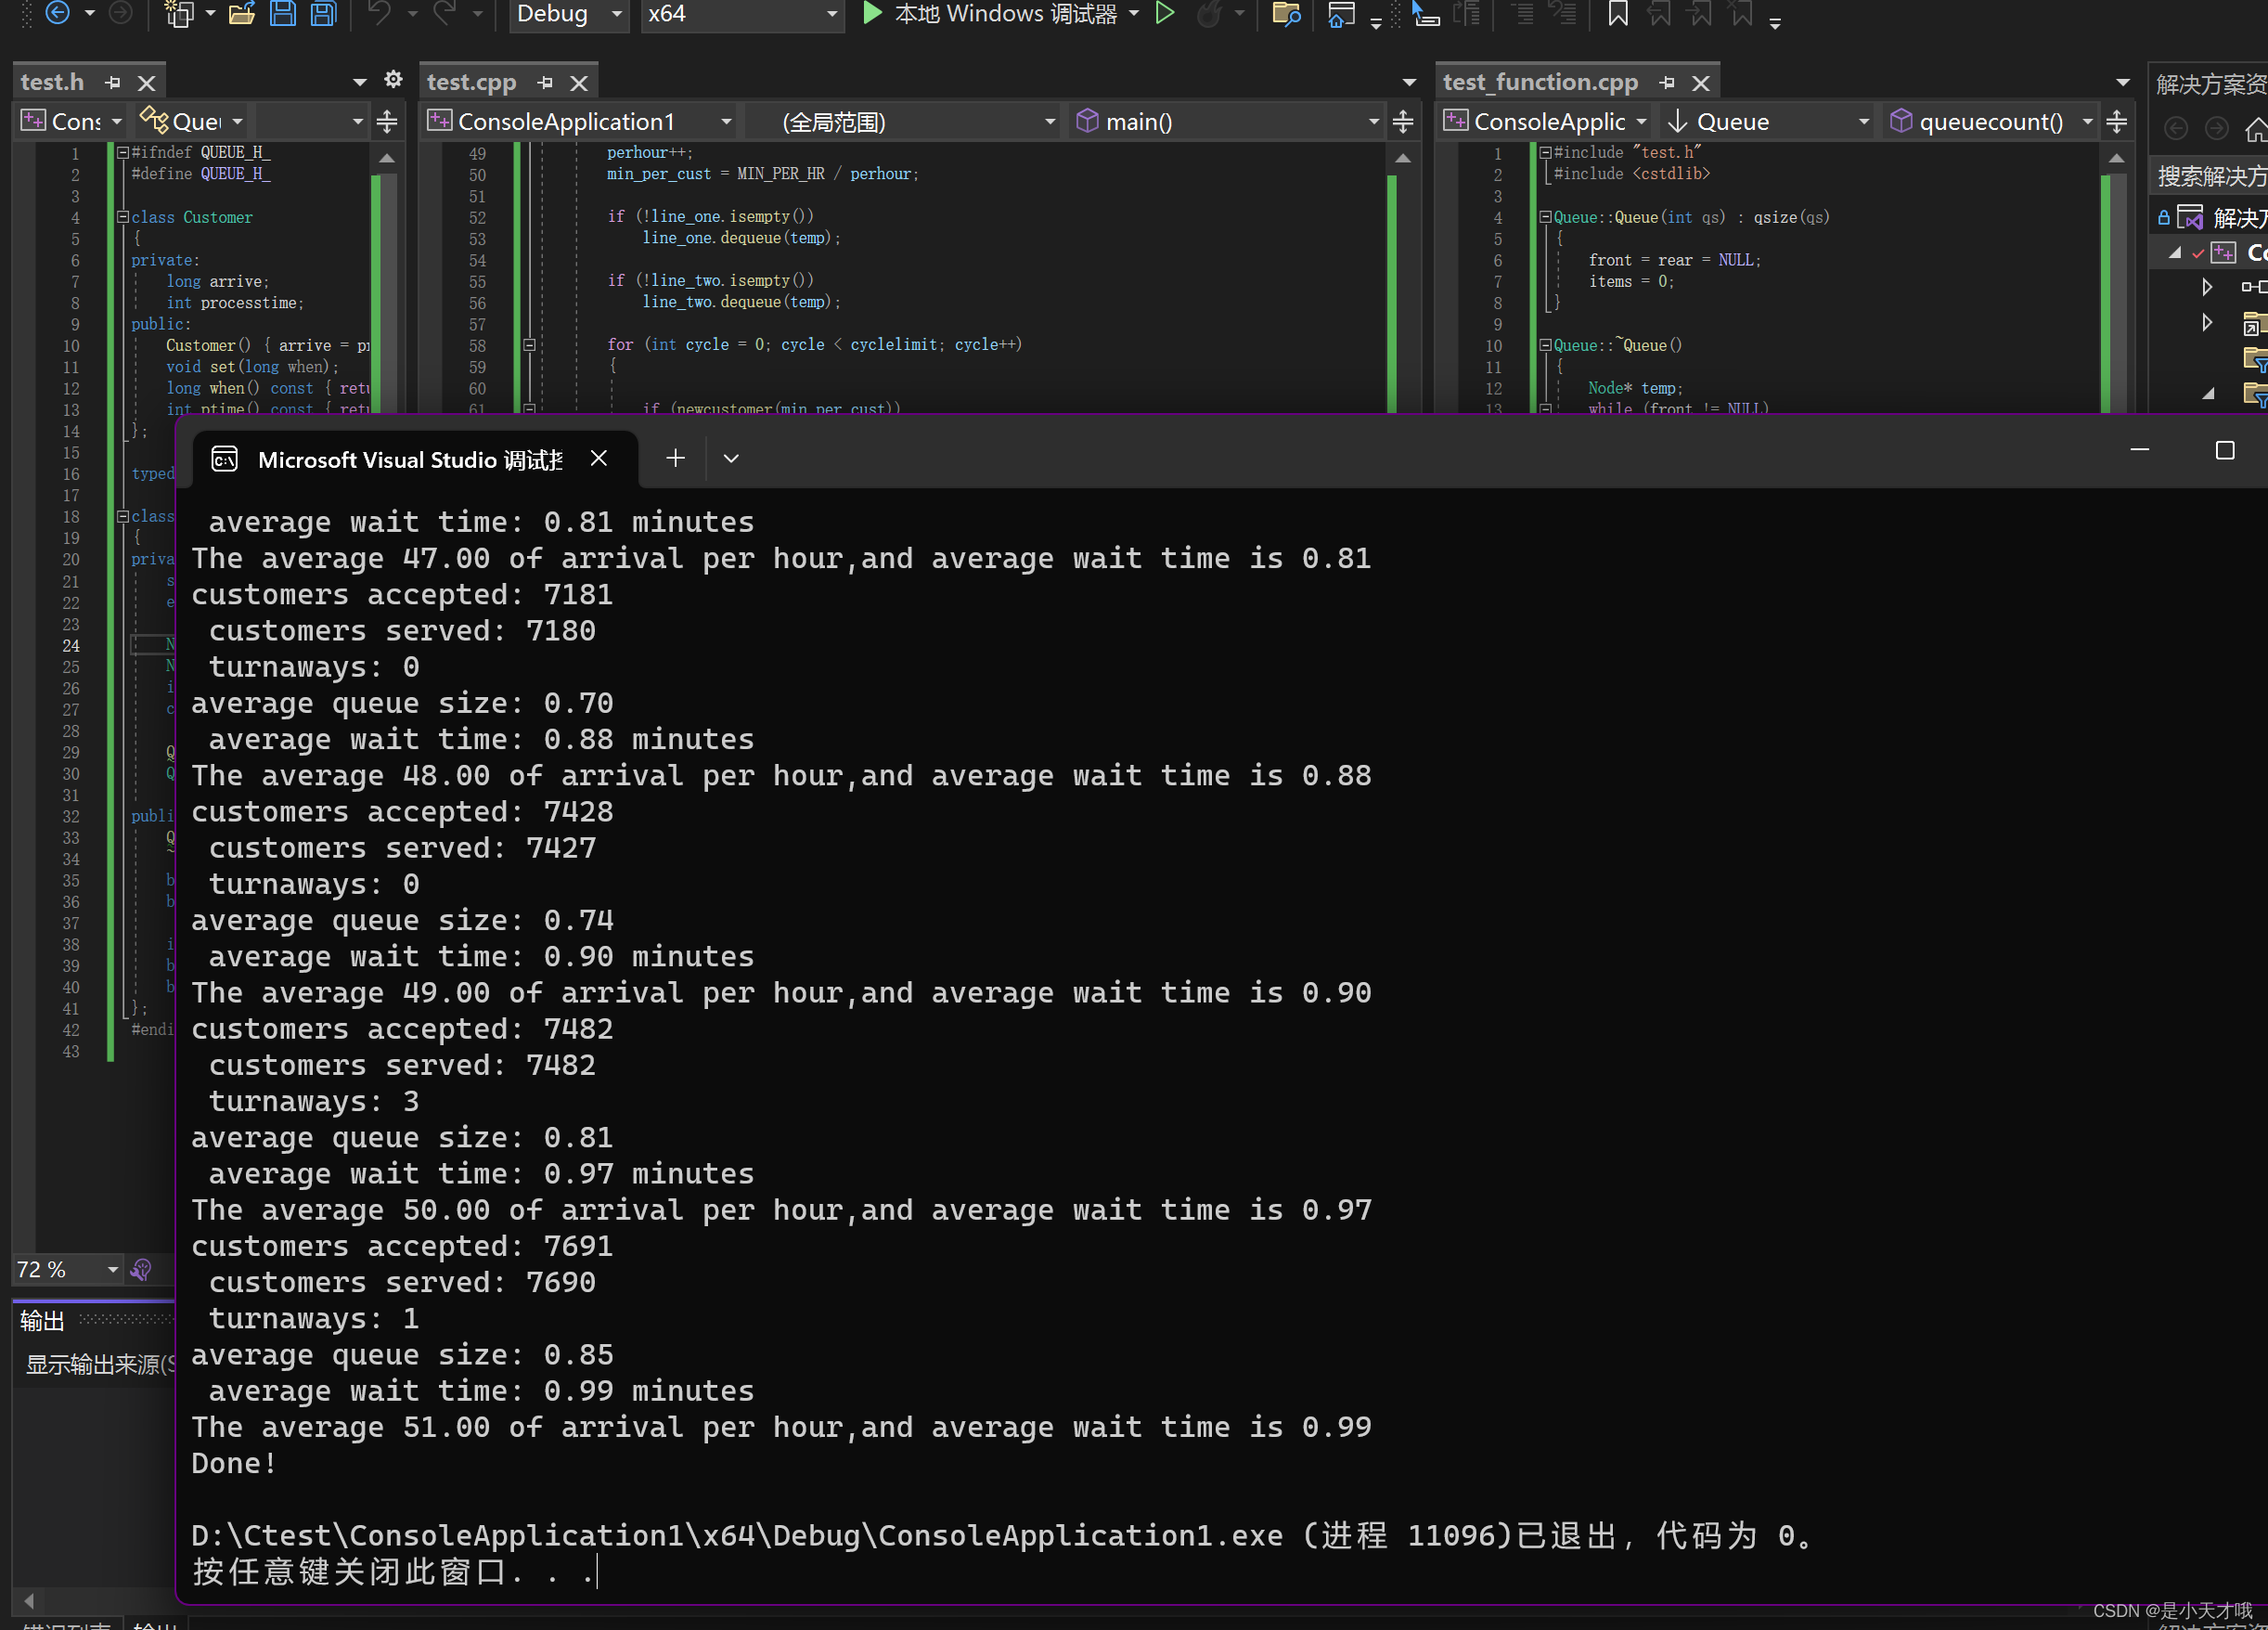Toggle a bookmark using the bookmark icon
This screenshot has height=1630, width=2268.
coord(1619,14)
